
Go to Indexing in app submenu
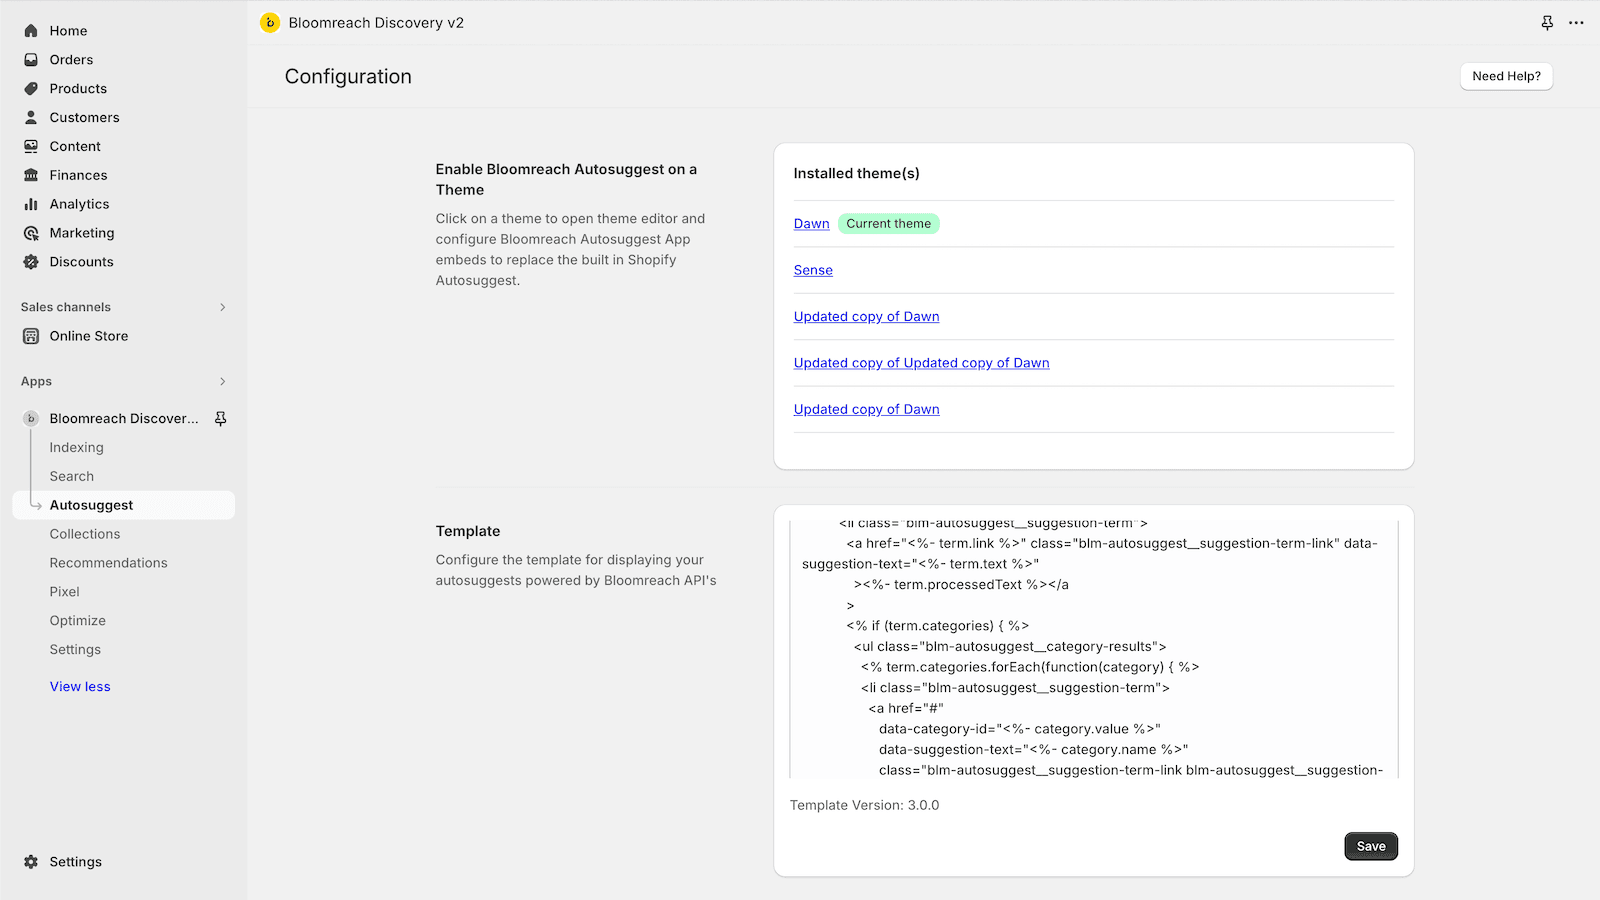coord(77,448)
